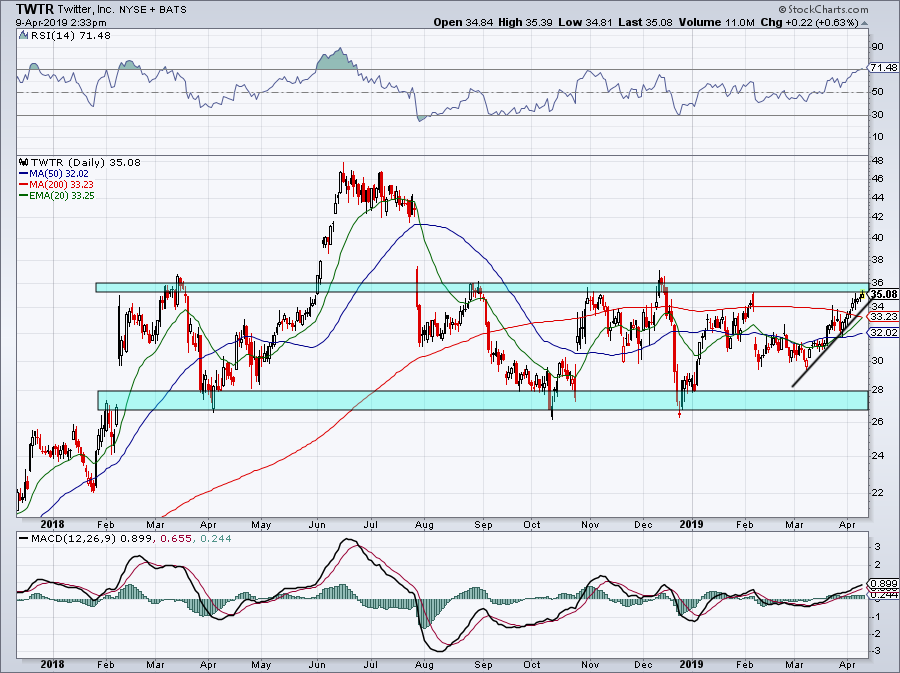Click the 71.48 RSI value tag
Image resolution: width=900 pixels, height=673 pixels.
pyautogui.click(x=884, y=67)
